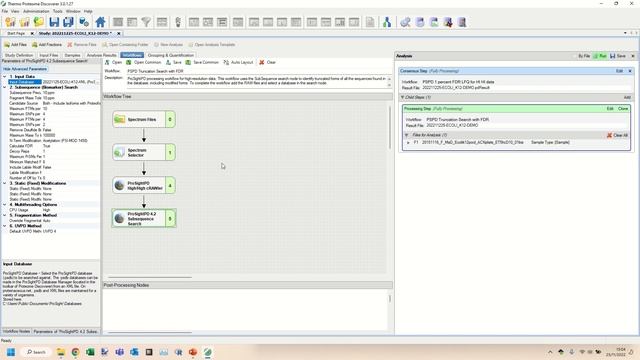Collapse the 5. Fragmentation Method section
Viewport: 640px width, 360px height.
(x=5, y=215)
